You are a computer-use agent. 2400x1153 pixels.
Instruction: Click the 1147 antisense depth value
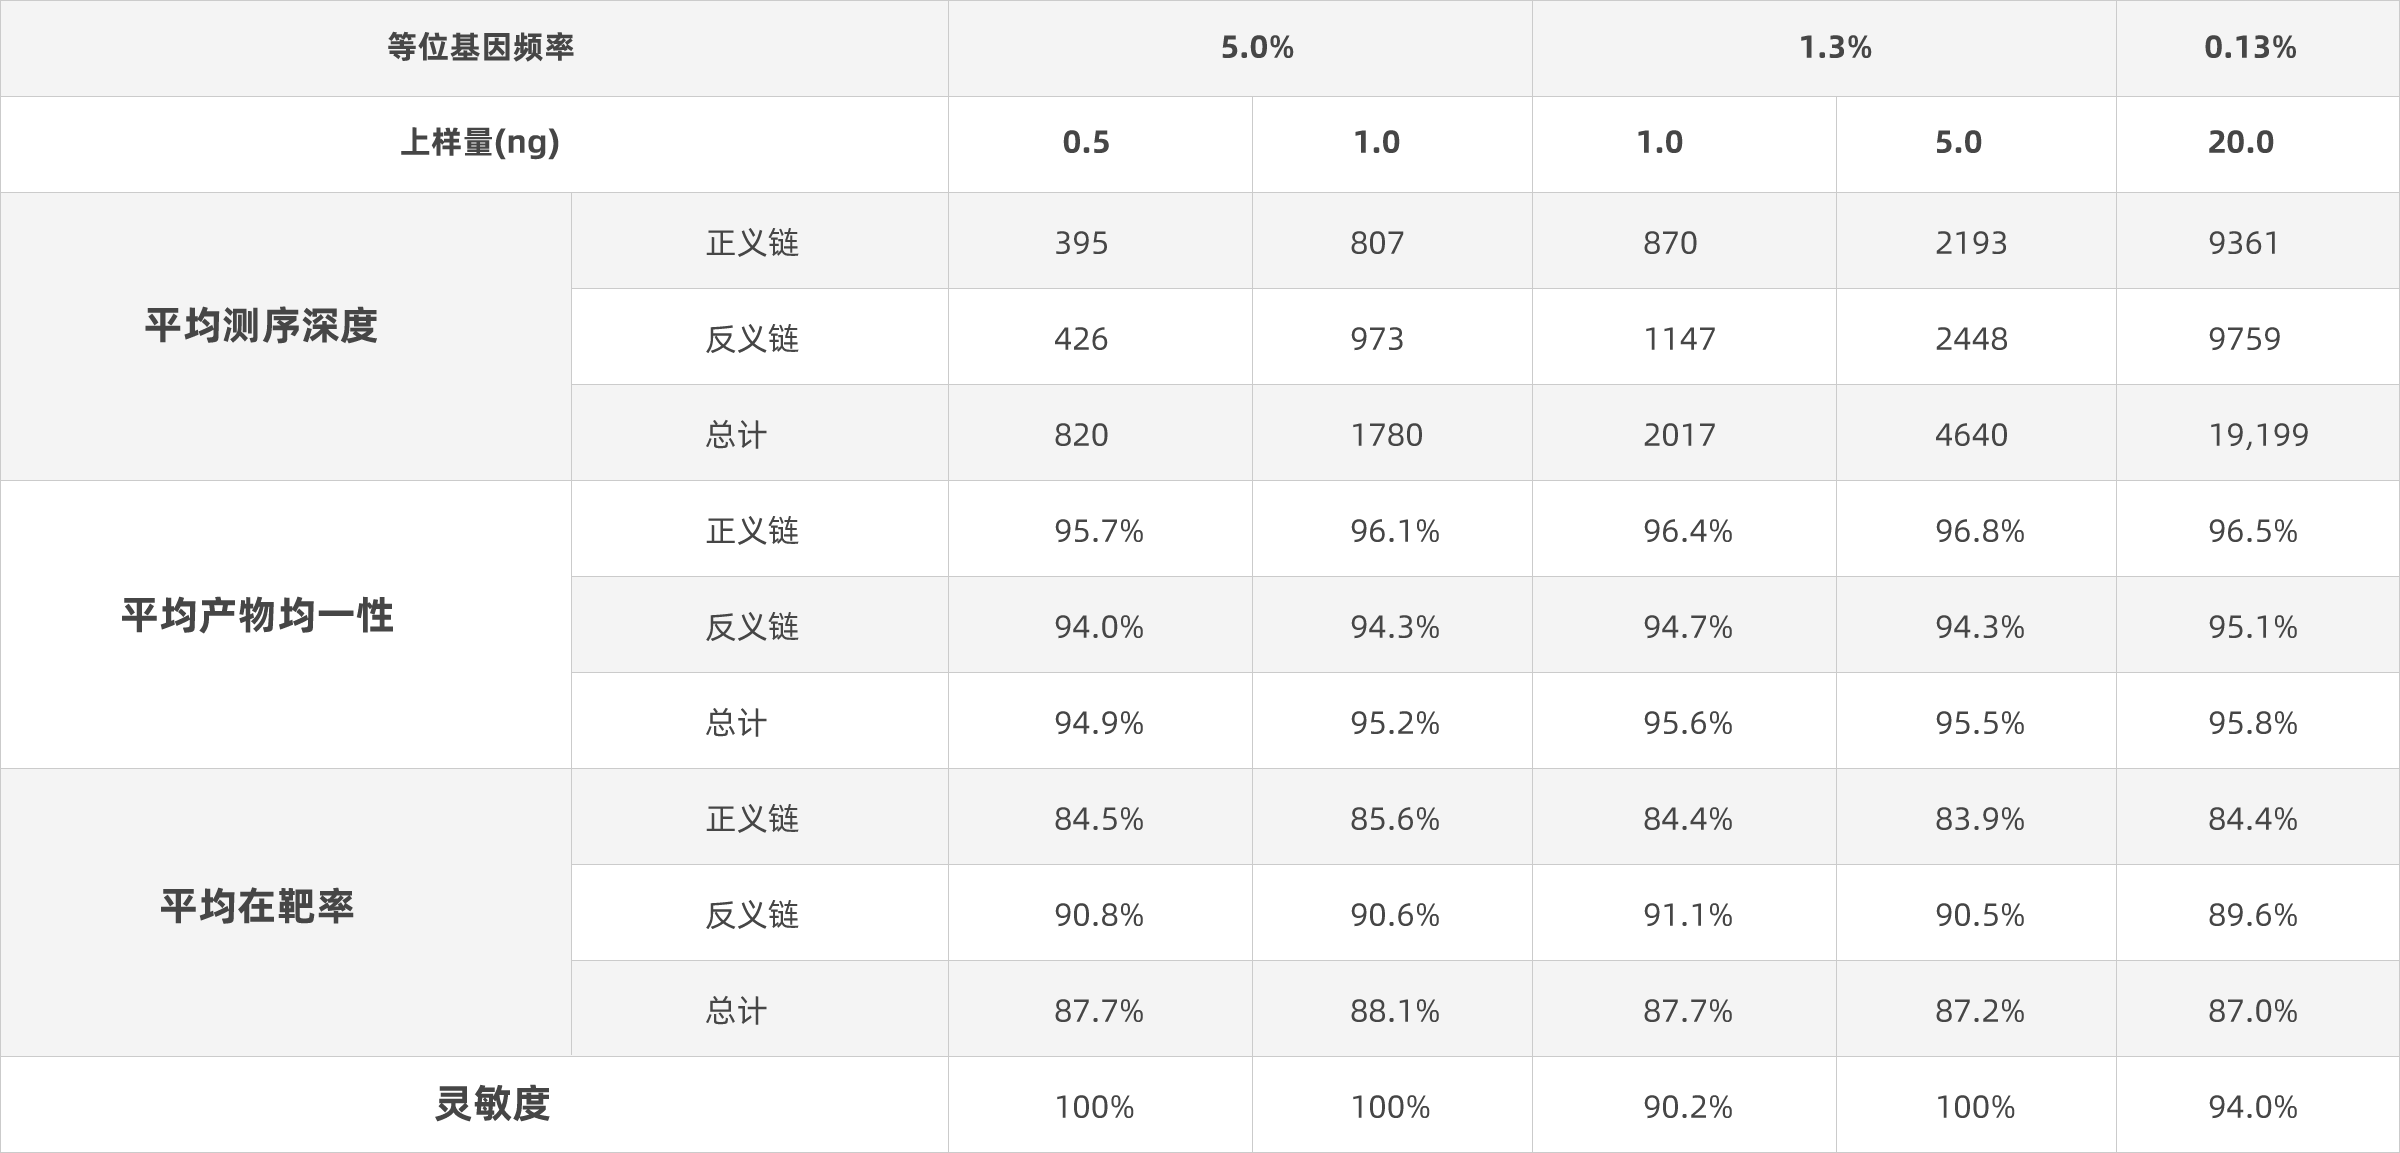tap(1679, 339)
